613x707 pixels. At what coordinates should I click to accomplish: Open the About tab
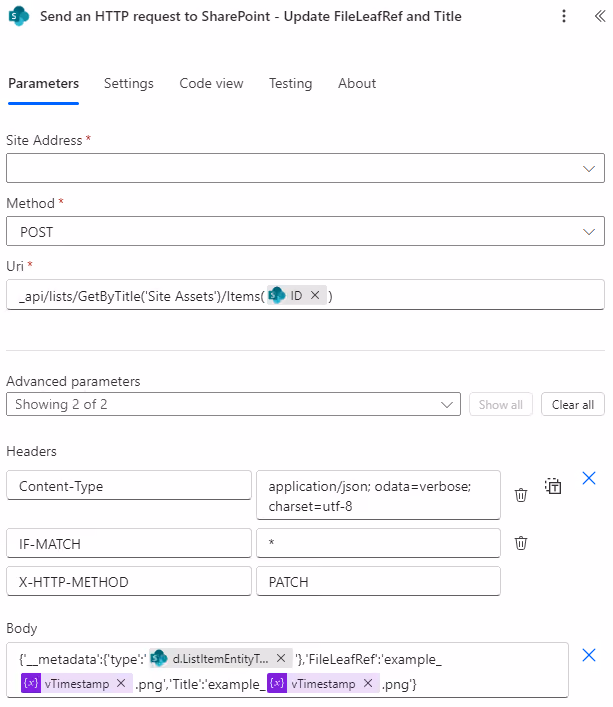(357, 83)
